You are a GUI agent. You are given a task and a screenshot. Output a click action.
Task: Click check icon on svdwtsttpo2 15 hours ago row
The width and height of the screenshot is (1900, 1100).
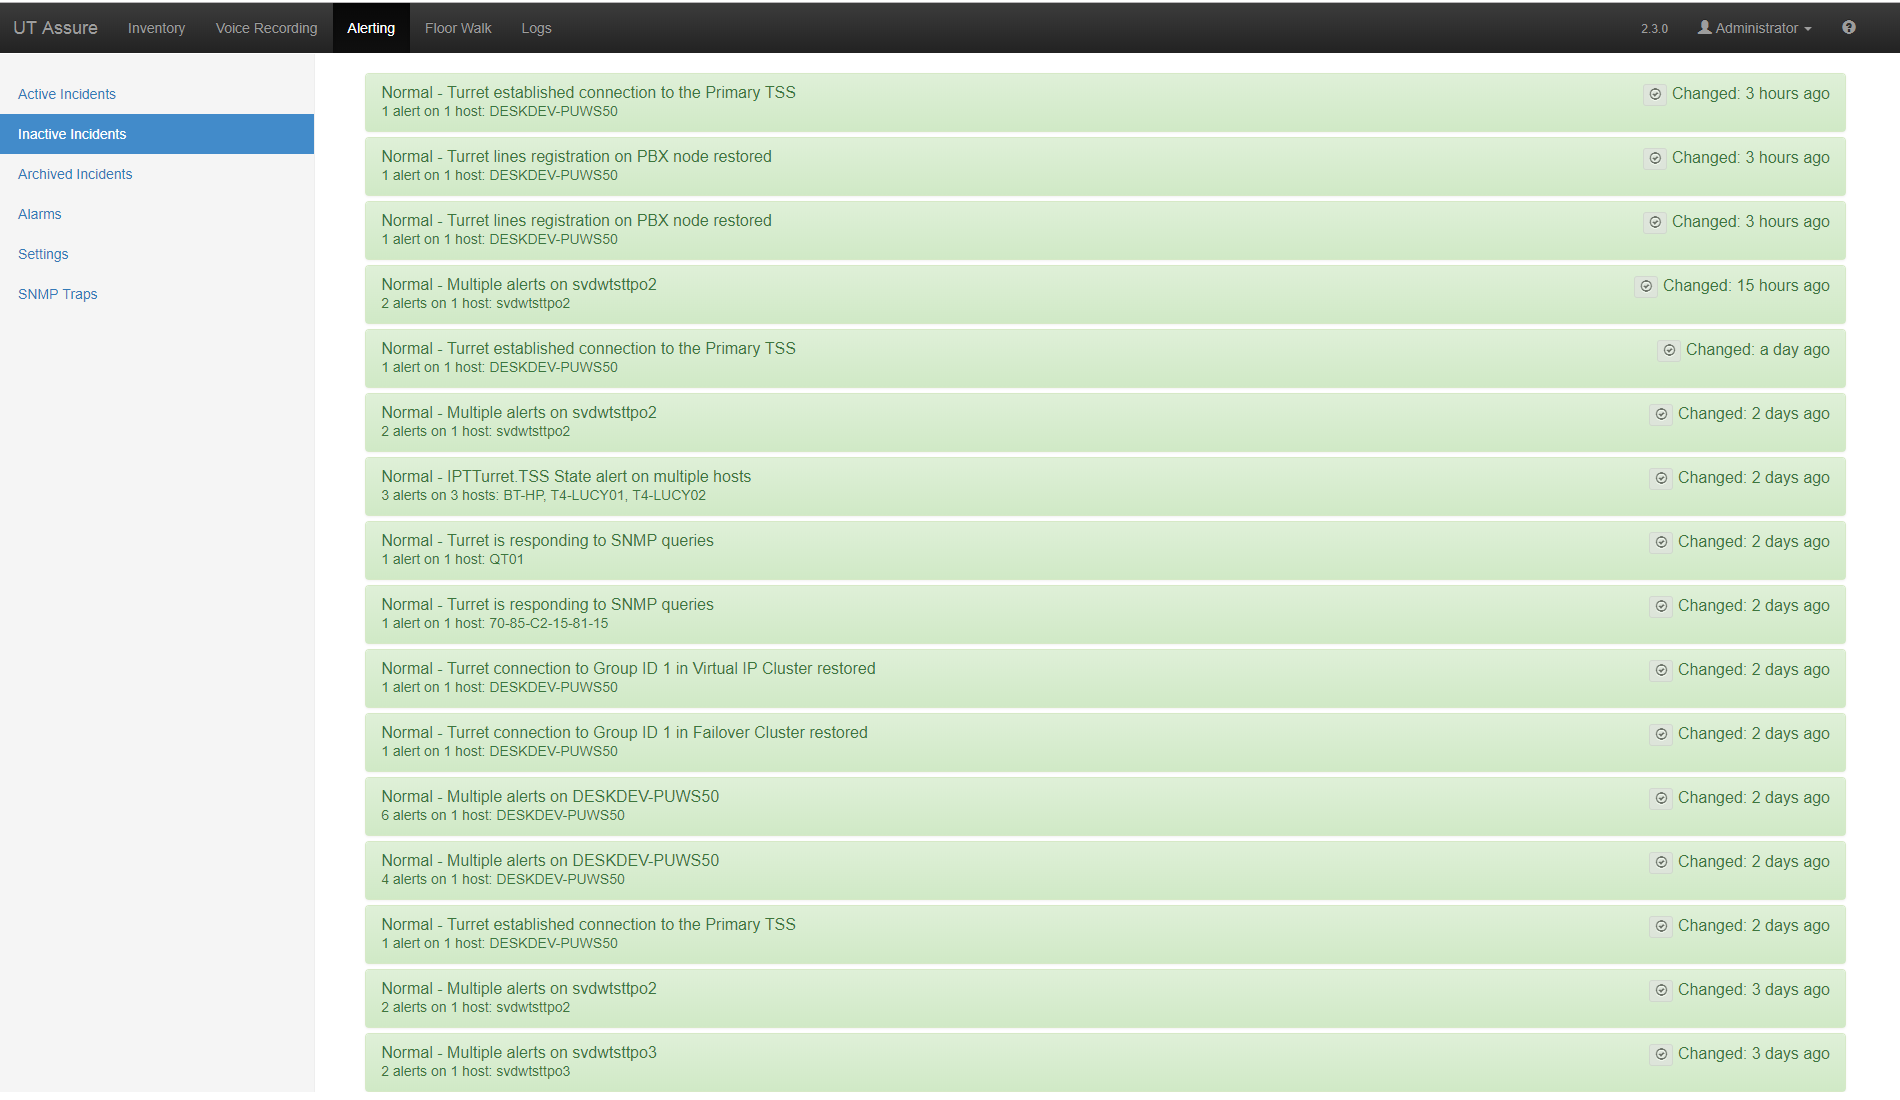pyautogui.click(x=1646, y=286)
